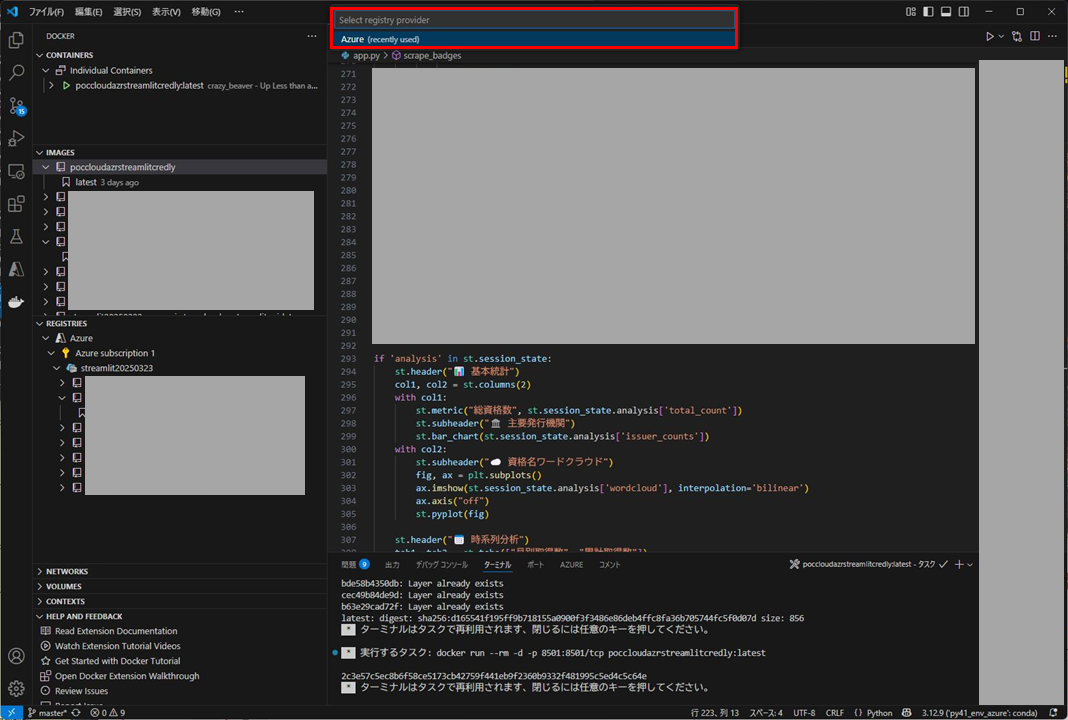The width and height of the screenshot is (1068, 720).
Task: Open the Search view icon
Action: 16,73
